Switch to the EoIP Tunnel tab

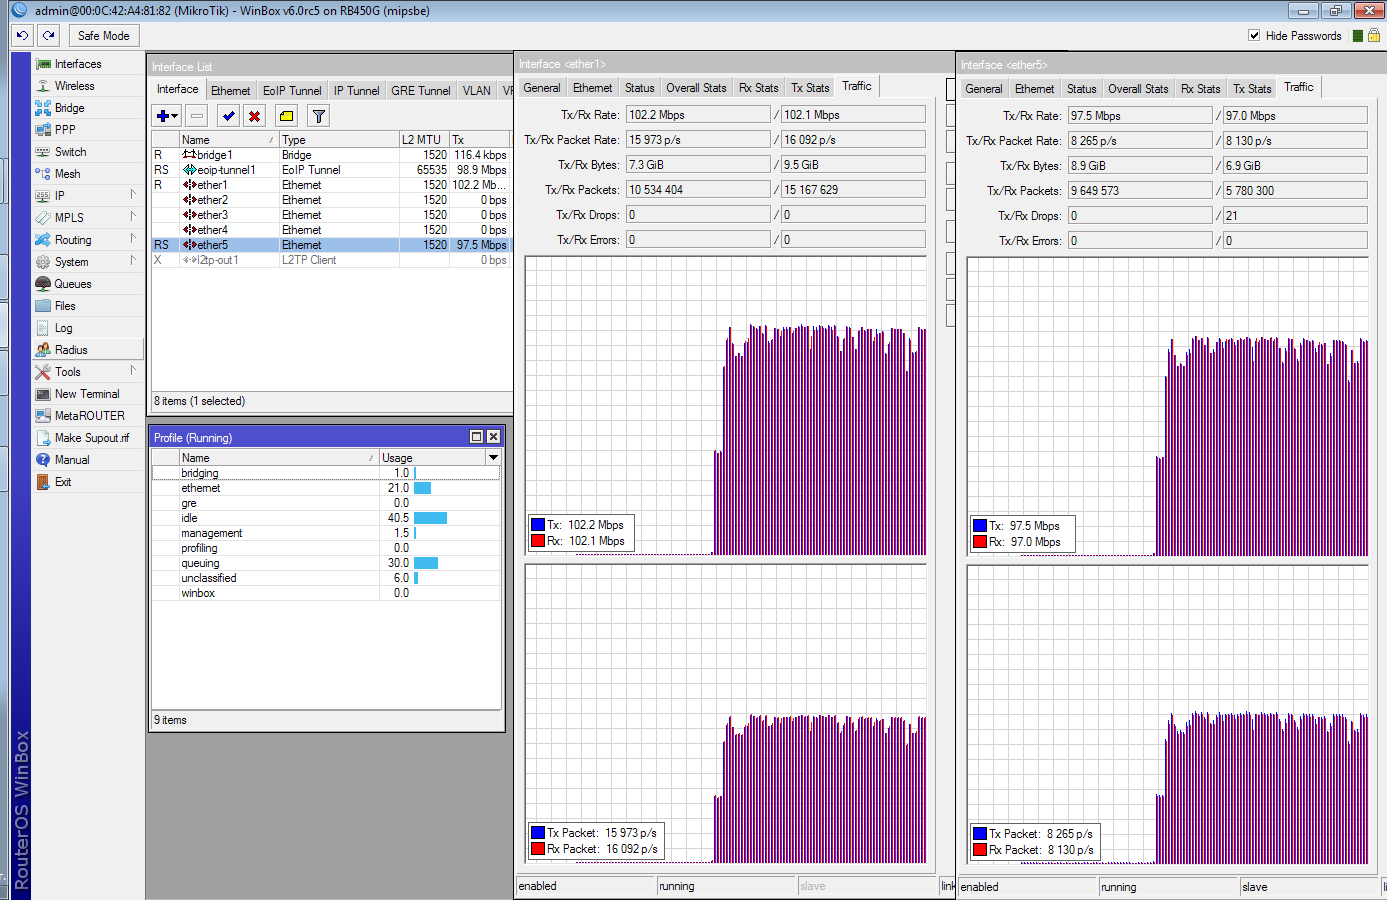[292, 90]
